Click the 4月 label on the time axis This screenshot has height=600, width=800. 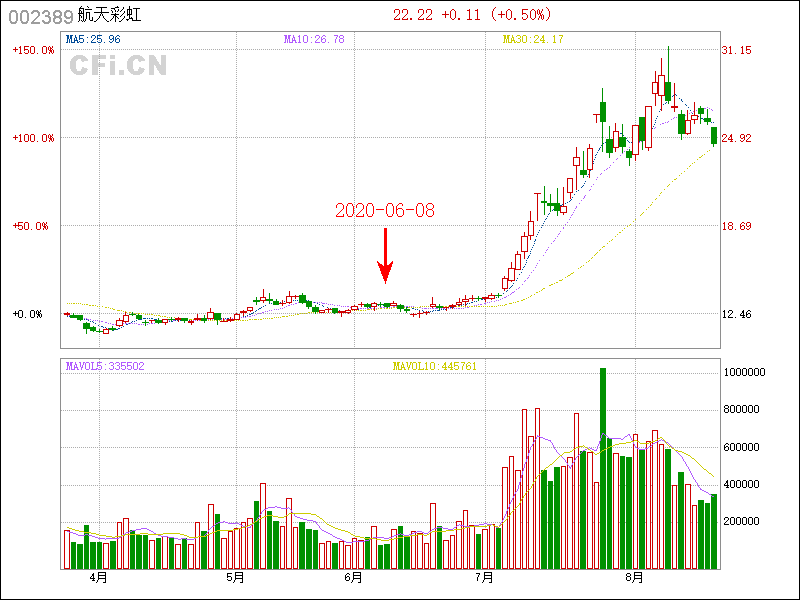pos(98,578)
